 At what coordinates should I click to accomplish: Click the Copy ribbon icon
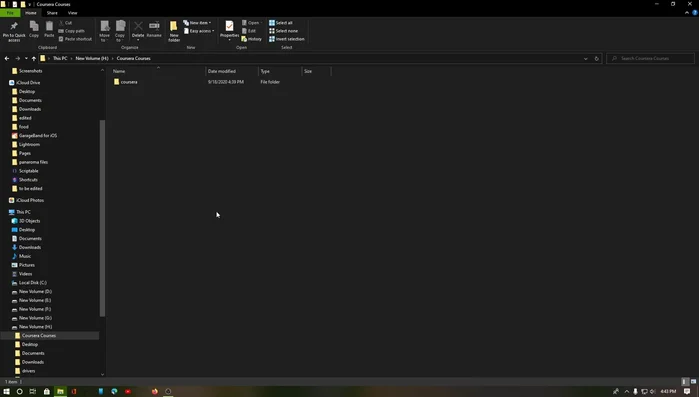34,29
